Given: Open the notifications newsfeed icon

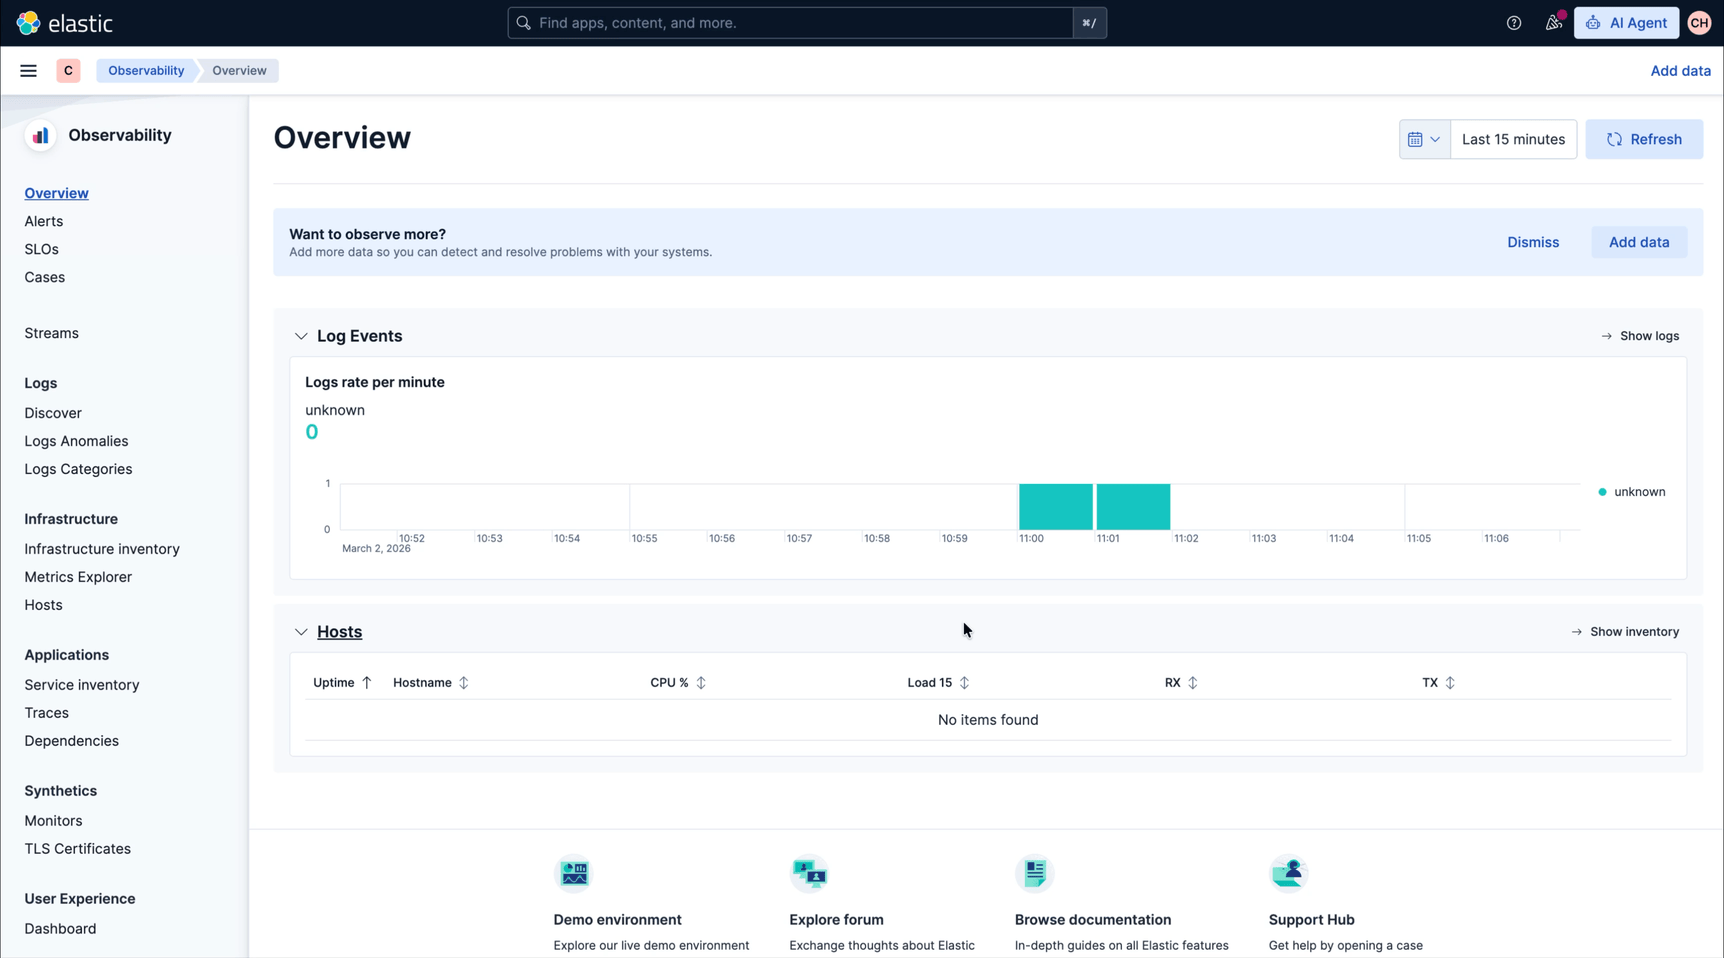Looking at the screenshot, I should click(1553, 23).
